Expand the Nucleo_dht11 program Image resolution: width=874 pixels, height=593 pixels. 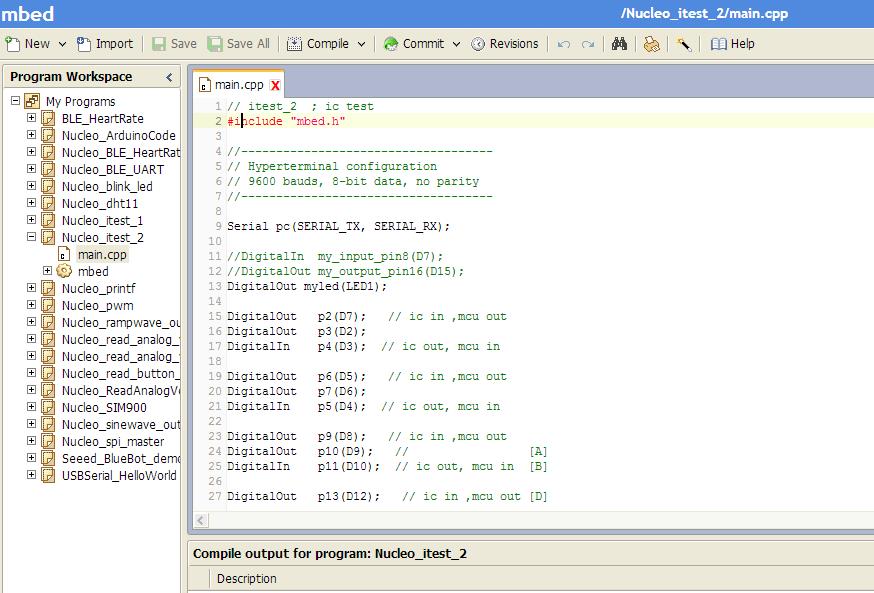pyautogui.click(x=32, y=203)
